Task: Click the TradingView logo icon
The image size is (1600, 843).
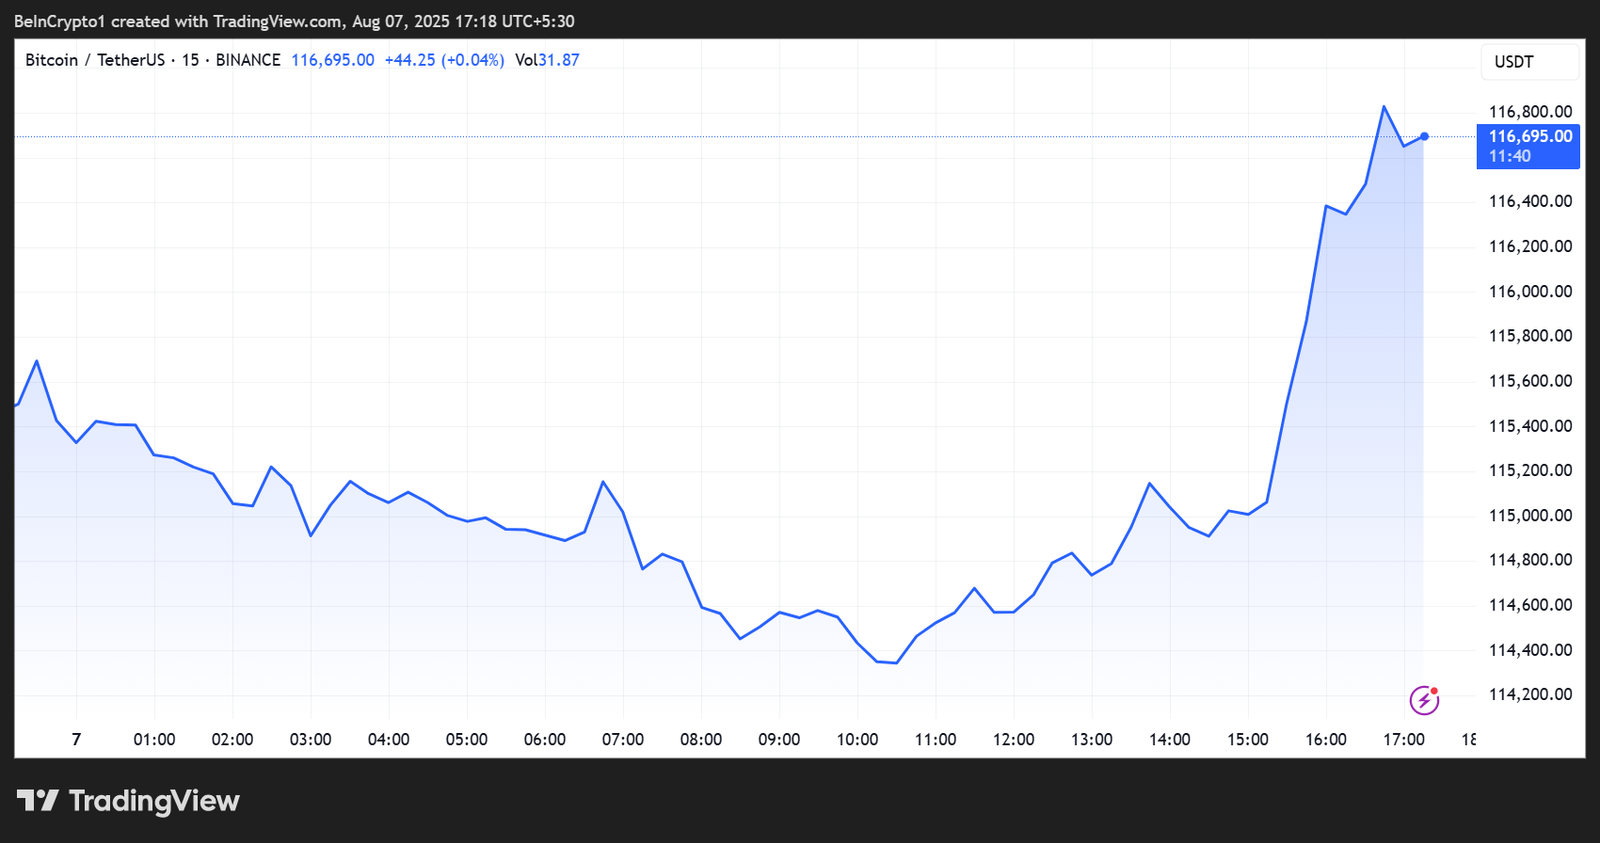Action: click(x=38, y=801)
